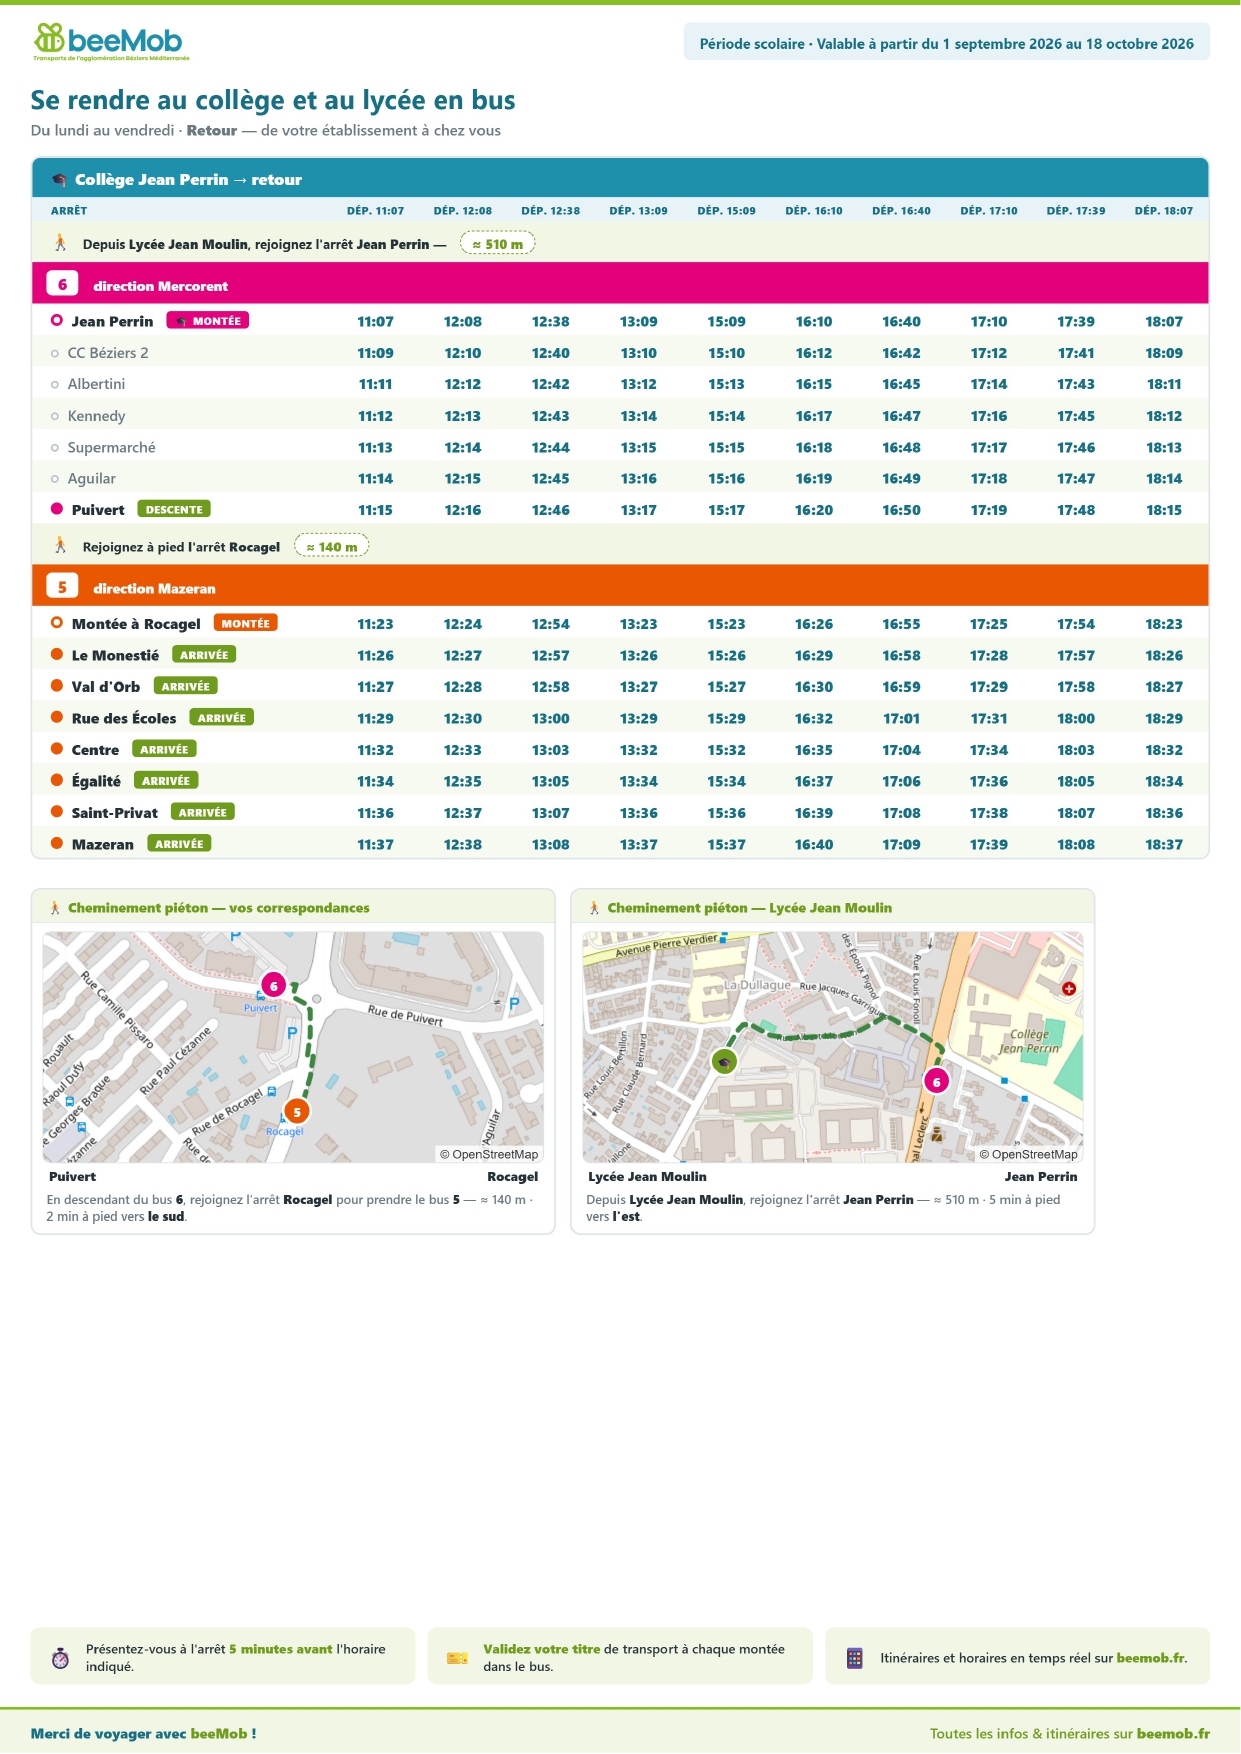This screenshot has height=1754, width=1241.
Task: Click the MONTÉE badge beside Jean Perrin
Action: (208, 321)
